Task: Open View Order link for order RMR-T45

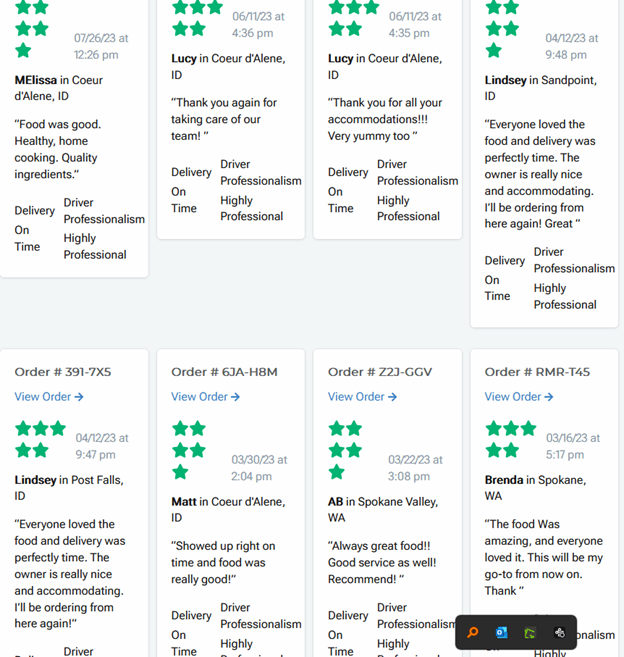Action: click(519, 397)
